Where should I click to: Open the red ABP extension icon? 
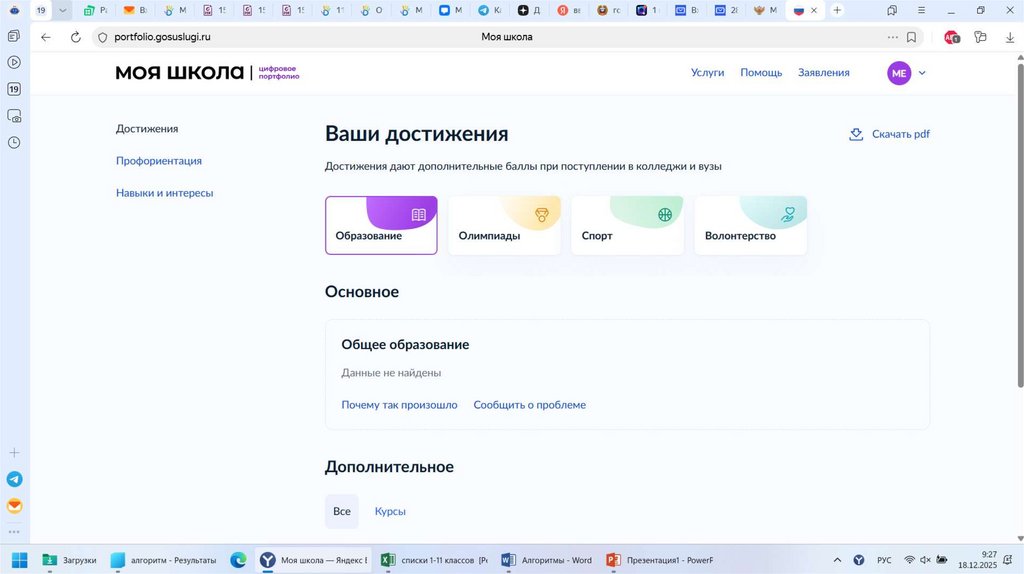tap(952, 37)
